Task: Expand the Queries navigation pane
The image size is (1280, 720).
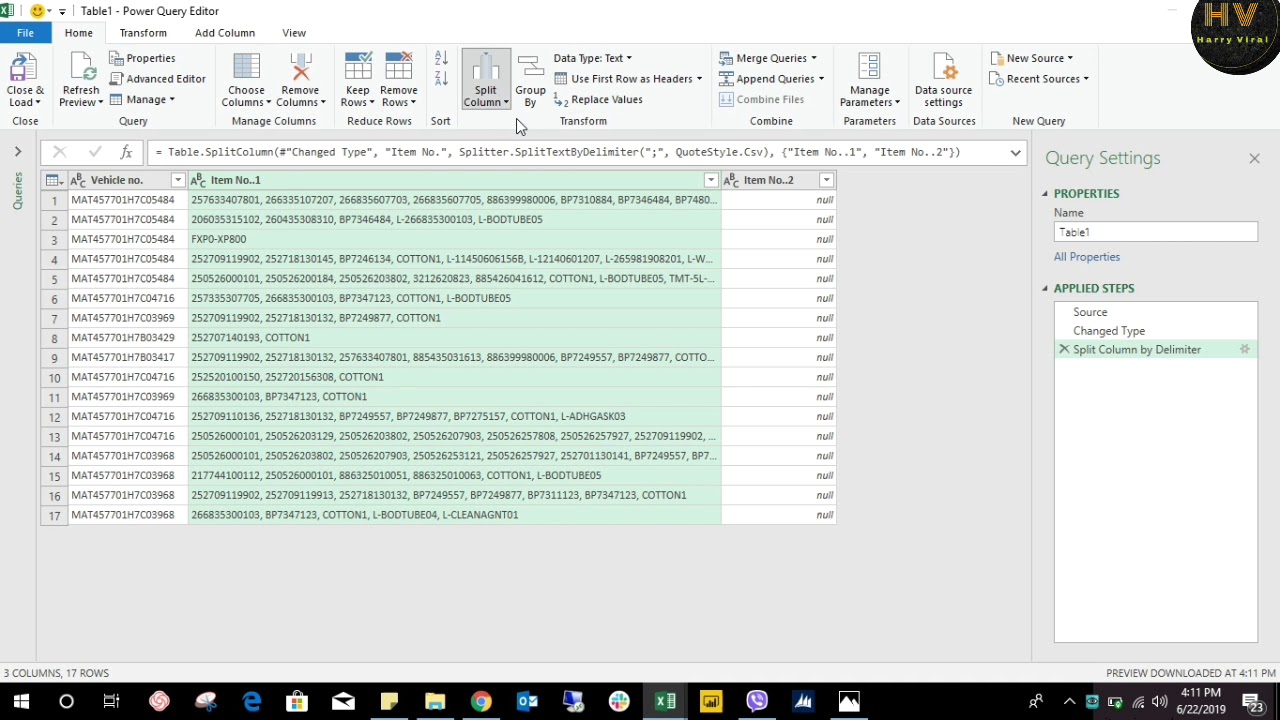Action: coord(17,152)
